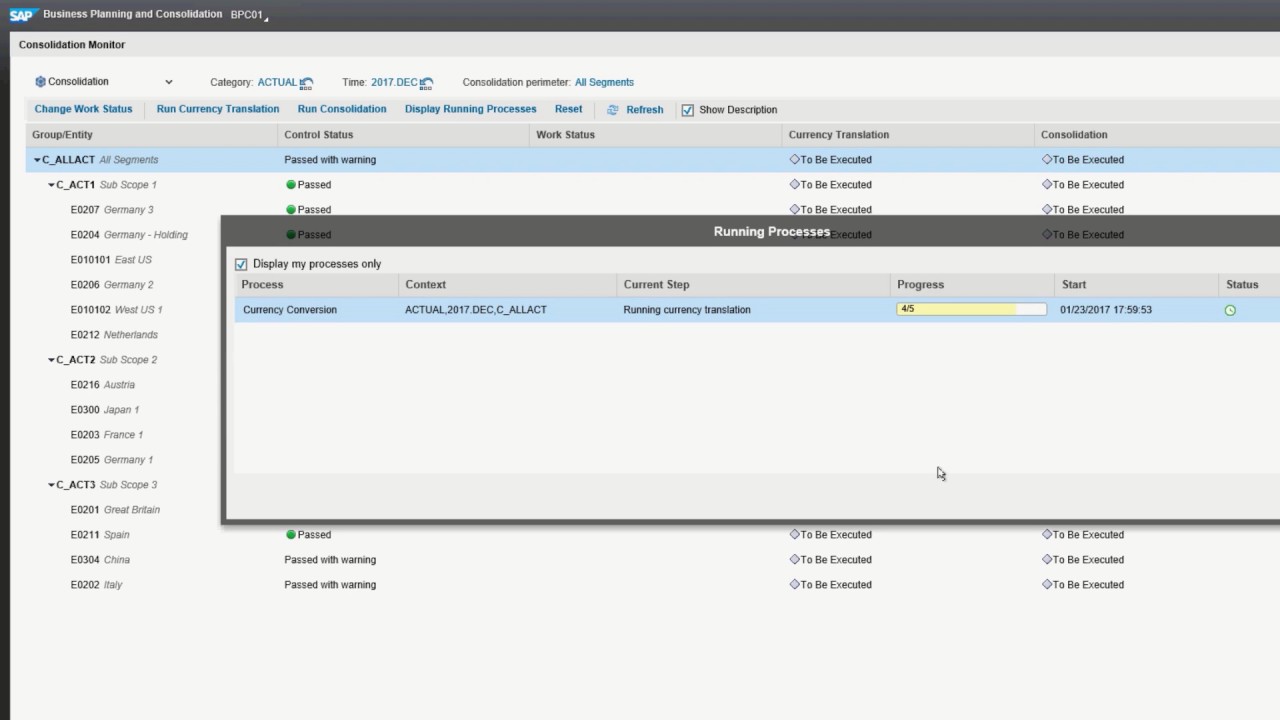Click the SAP logo icon
This screenshot has height=720, width=1280.
pos(22,15)
